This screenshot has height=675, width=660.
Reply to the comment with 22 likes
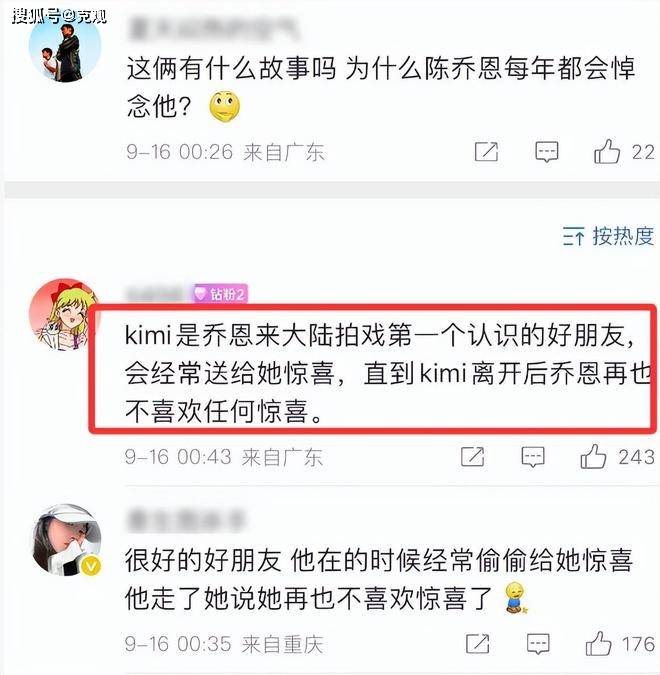click(x=546, y=152)
